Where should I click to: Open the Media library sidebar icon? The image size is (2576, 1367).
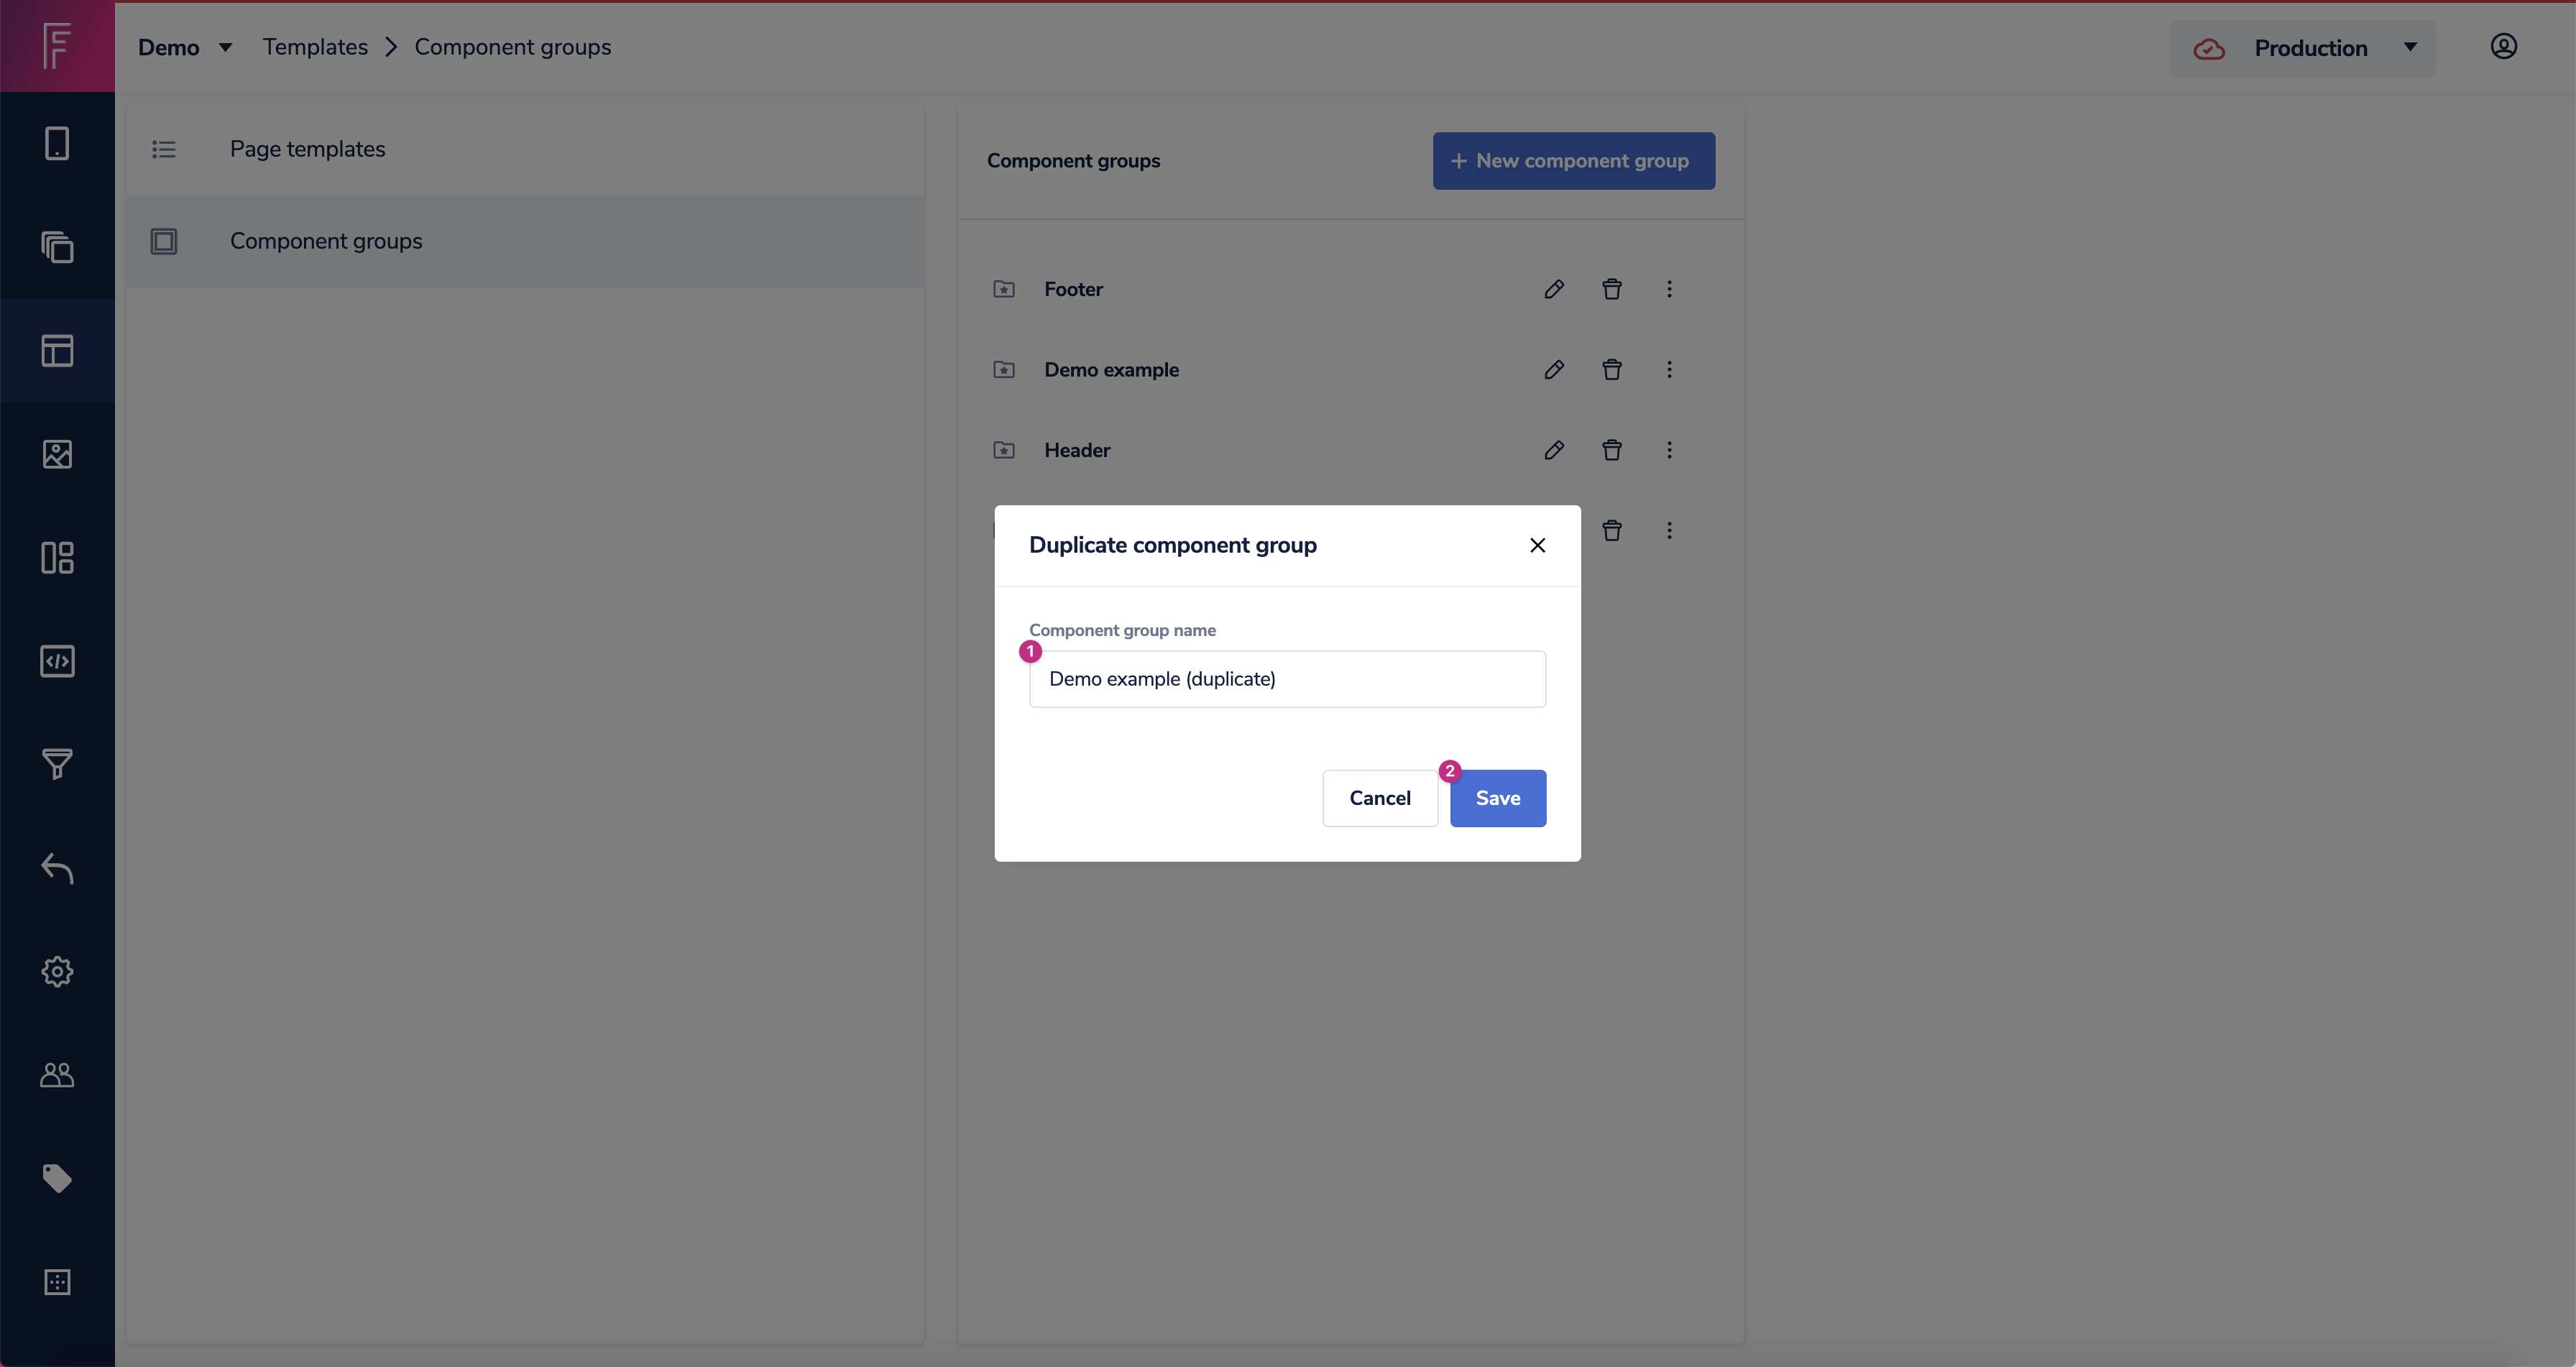(57, 454)
